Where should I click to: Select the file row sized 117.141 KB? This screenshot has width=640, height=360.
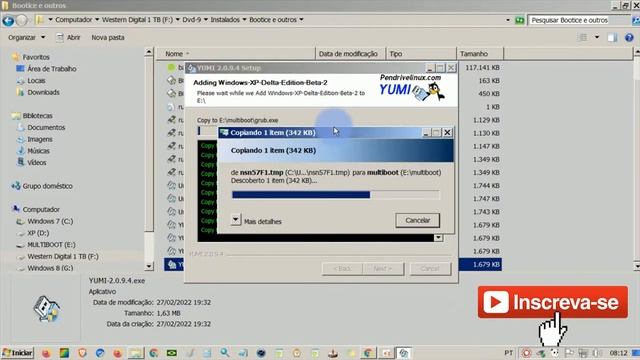pos(333,67)
